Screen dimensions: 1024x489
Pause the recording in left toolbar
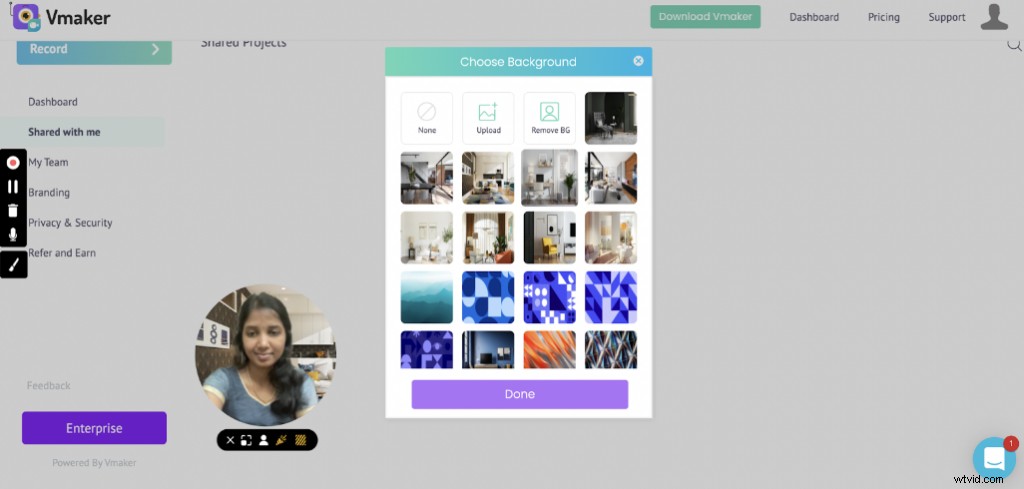(13, 187)
